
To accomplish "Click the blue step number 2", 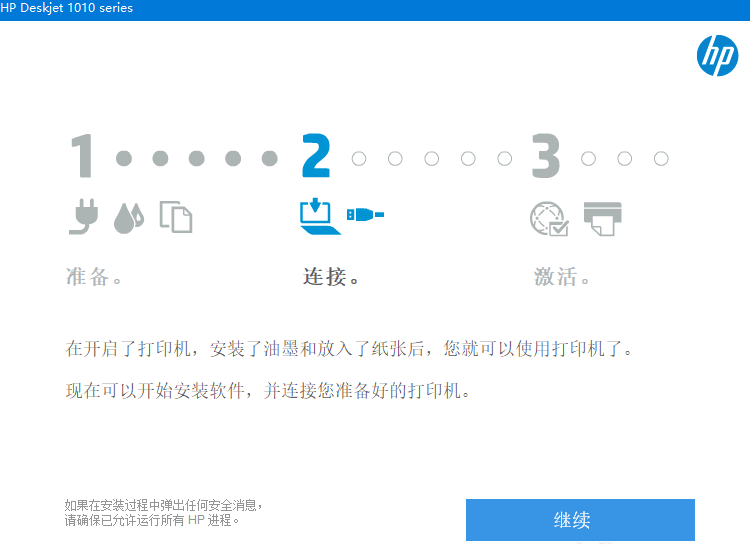I will click(x=316, y=156).
